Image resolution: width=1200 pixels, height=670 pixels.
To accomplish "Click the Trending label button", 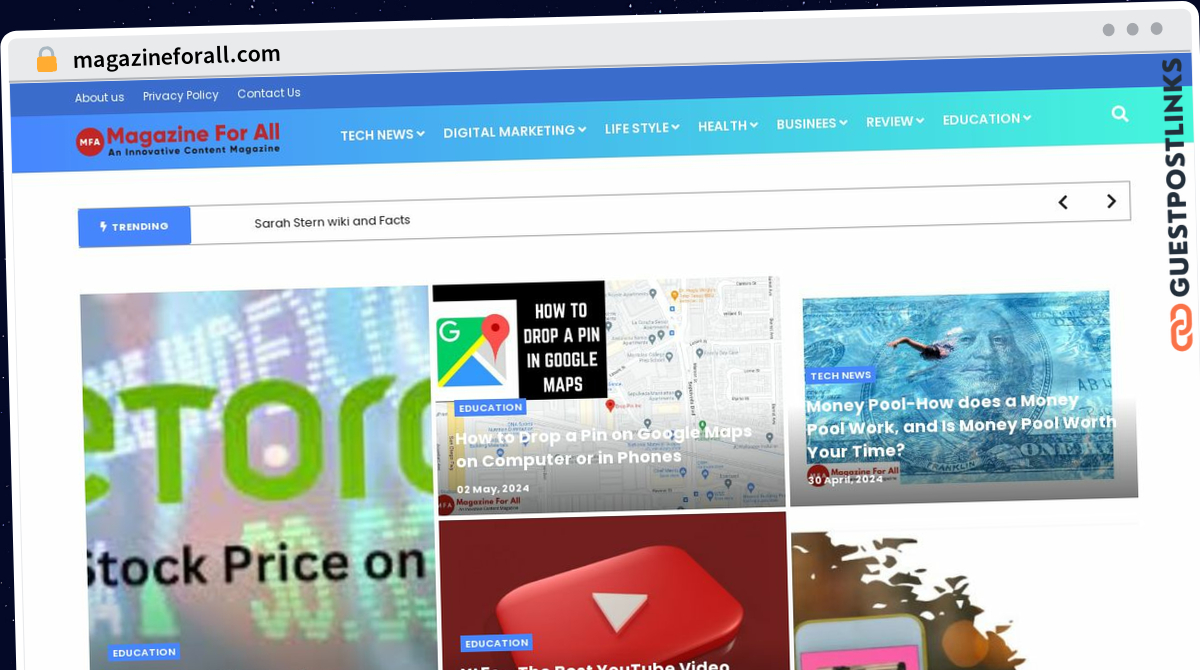I will 134,226.
